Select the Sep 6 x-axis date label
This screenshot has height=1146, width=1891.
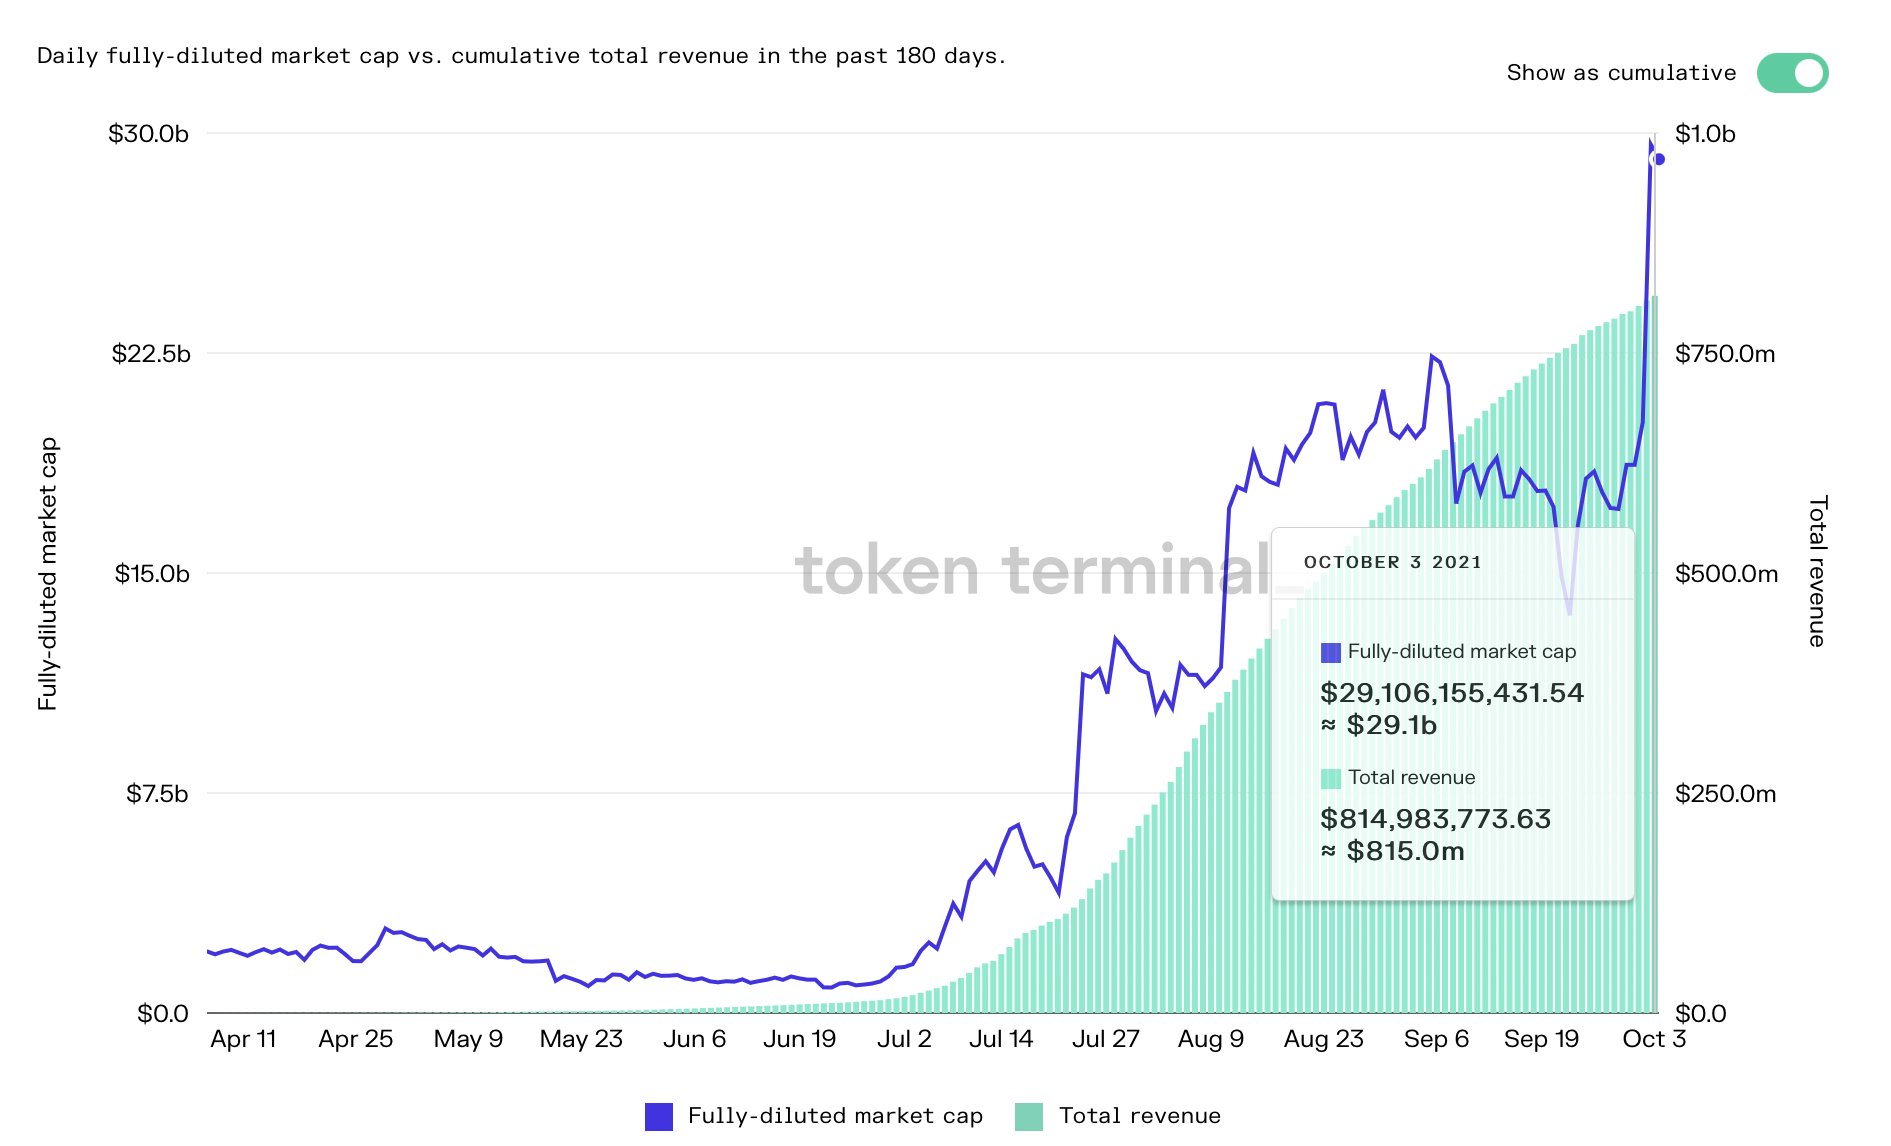click(1436, 1039)
